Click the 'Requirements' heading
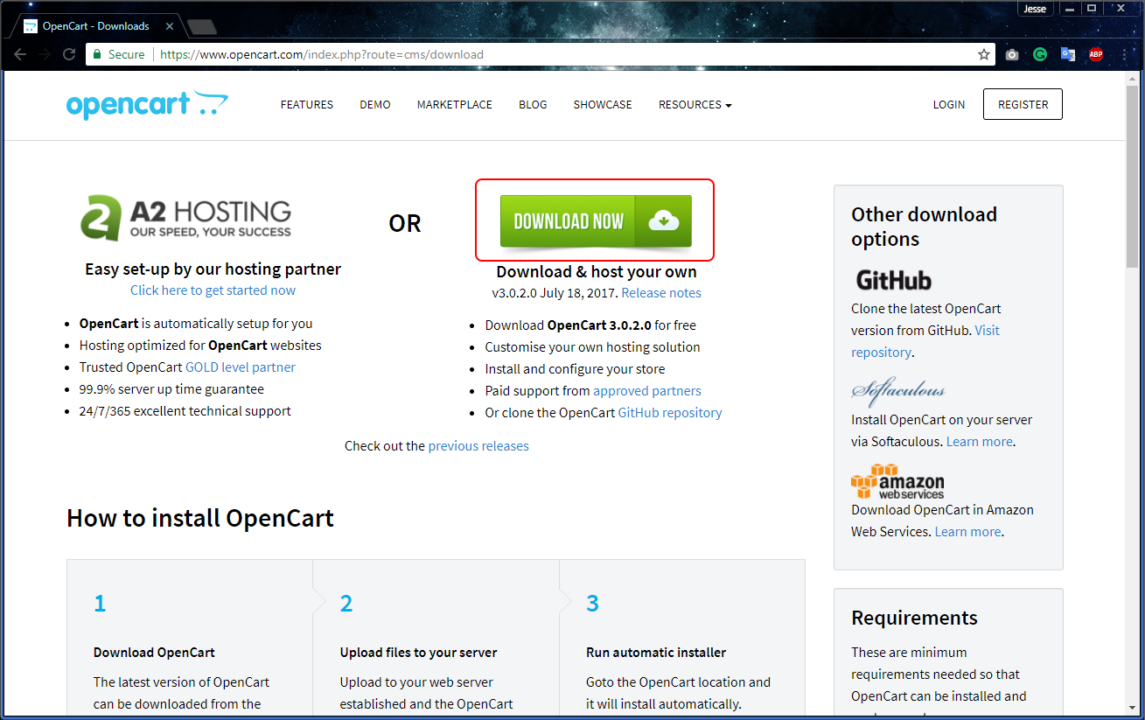This screenshot has height=720, width=1145. click(x=914, y=618)
